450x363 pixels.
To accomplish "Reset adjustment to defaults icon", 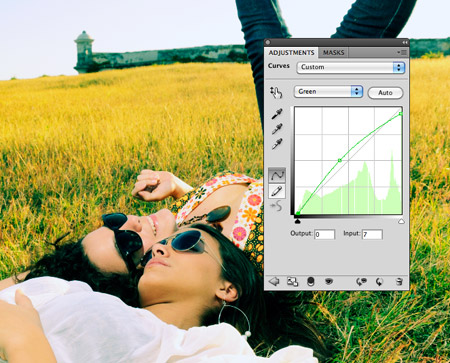I will pos(379,282).
